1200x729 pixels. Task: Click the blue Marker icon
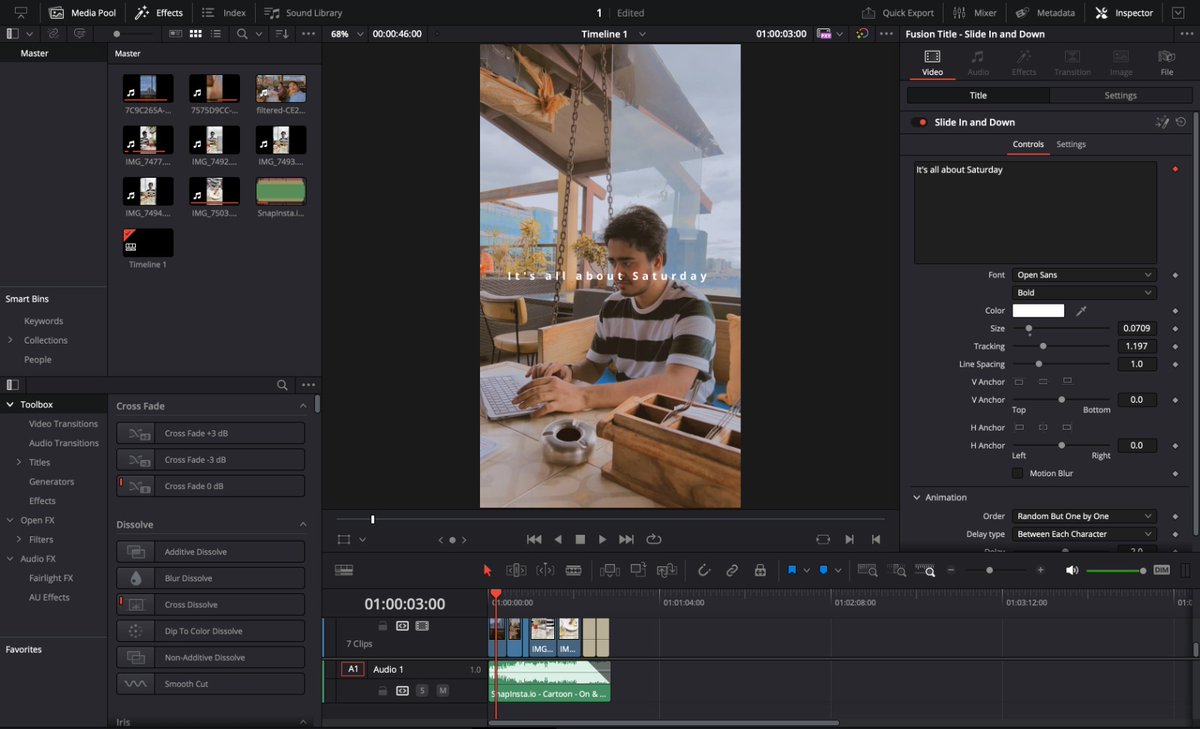coord(824,570)
